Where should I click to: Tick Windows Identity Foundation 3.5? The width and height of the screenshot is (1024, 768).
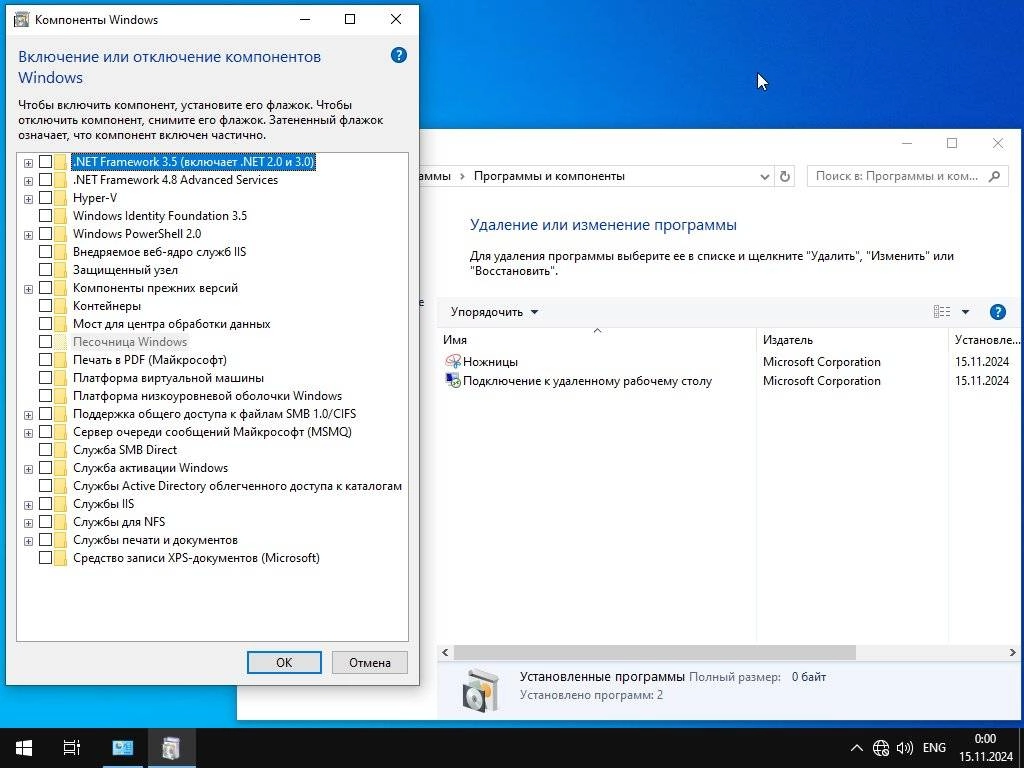(x=46, y=216)
